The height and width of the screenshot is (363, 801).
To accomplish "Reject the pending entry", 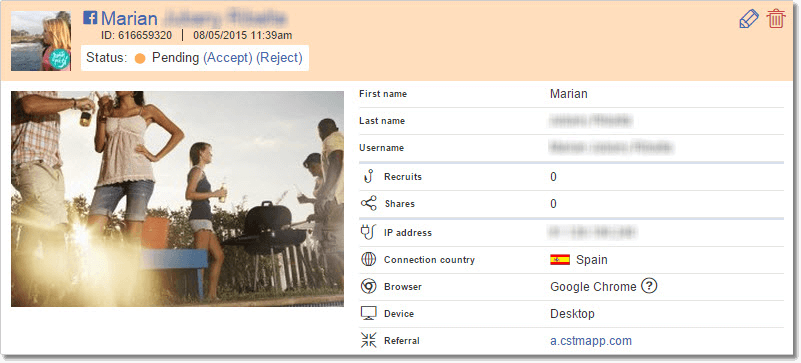I will tap(279, 58).
